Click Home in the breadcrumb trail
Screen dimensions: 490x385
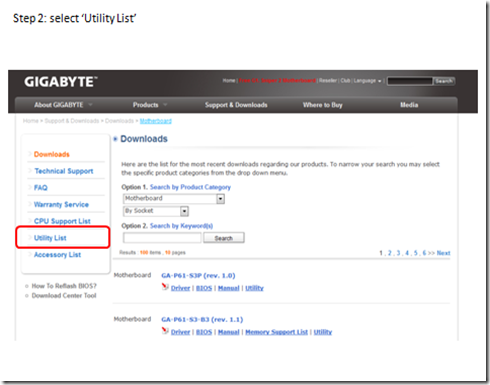pos(31,121)
